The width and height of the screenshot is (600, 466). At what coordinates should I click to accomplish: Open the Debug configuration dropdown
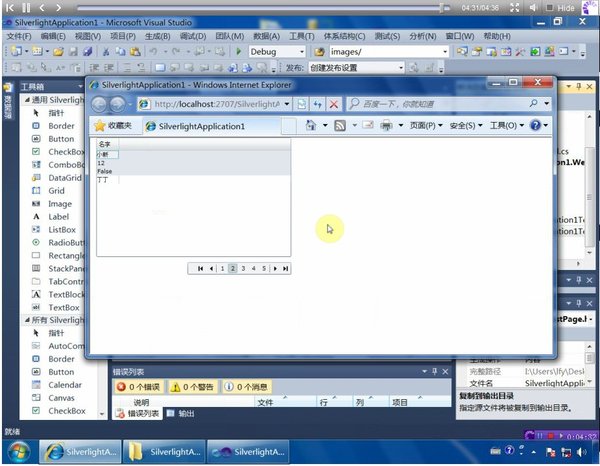pos(302,52)
